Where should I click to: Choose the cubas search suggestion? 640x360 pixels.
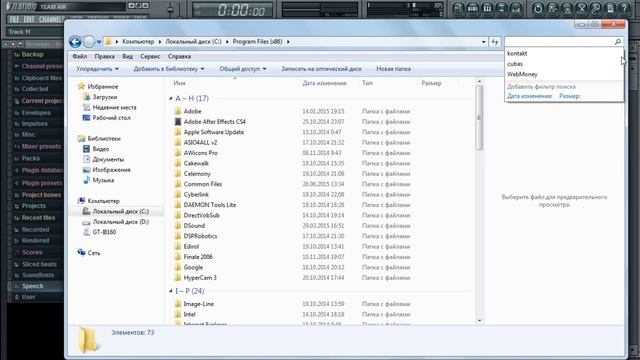coord(563,64)
